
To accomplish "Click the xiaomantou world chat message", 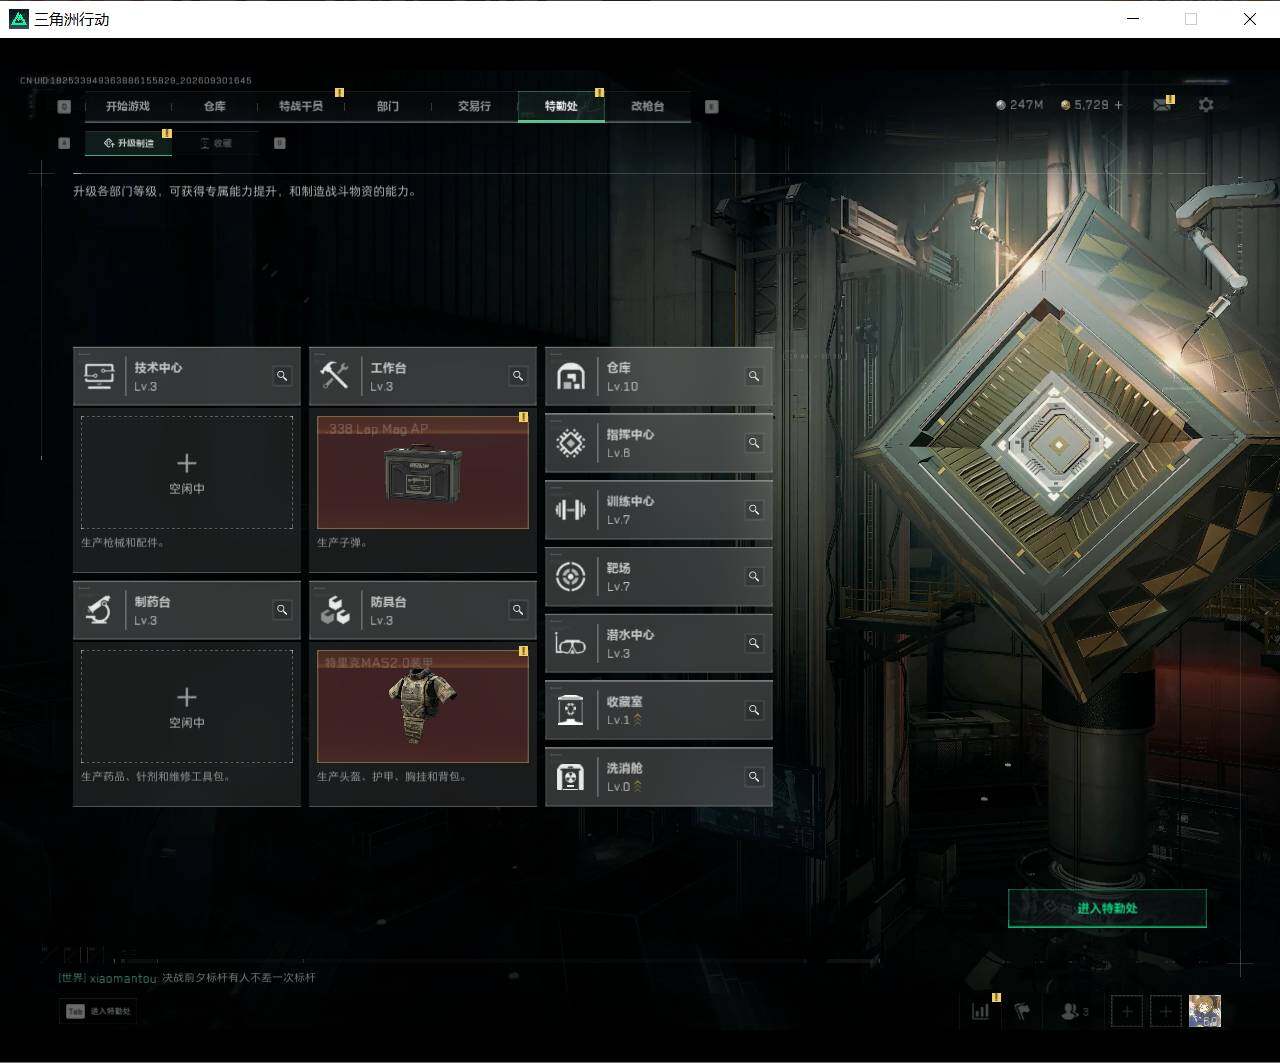I will click(188, 978).
